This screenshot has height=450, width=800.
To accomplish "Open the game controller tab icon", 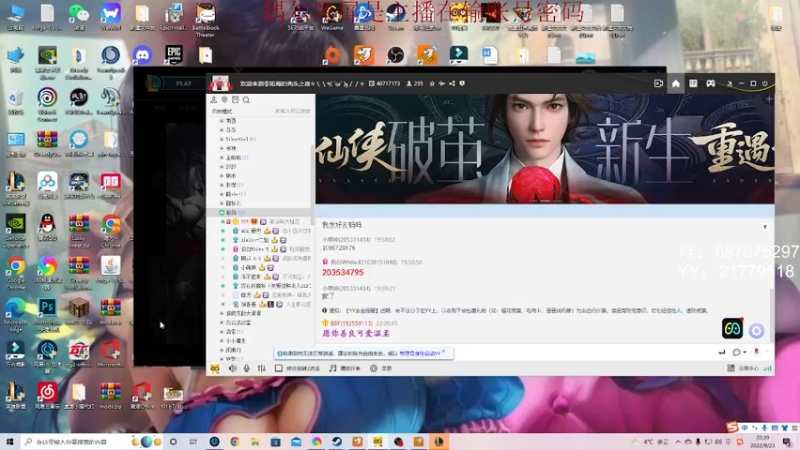I will [x=710, y=83].
